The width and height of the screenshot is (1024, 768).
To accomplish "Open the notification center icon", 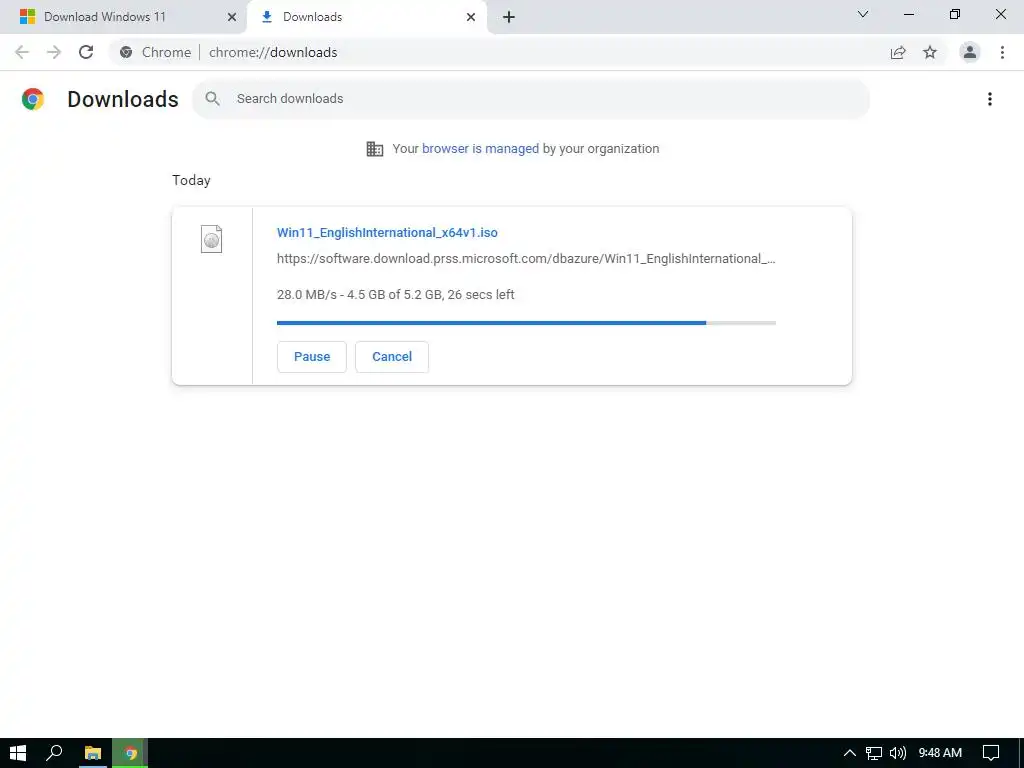I will 991,753.
